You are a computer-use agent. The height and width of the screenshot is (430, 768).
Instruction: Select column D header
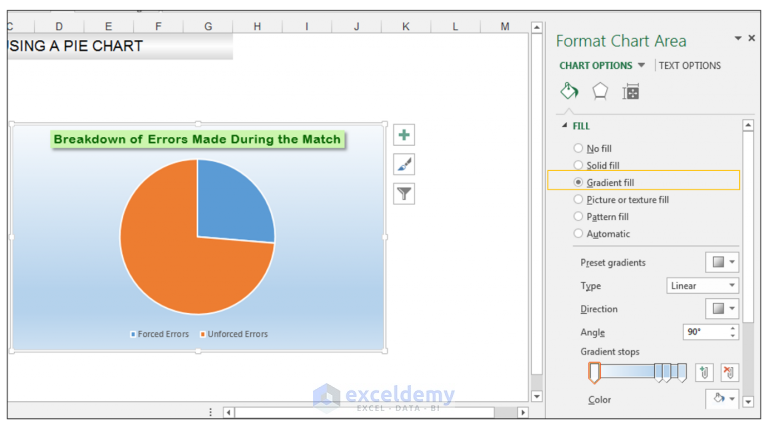coord(59,26)
